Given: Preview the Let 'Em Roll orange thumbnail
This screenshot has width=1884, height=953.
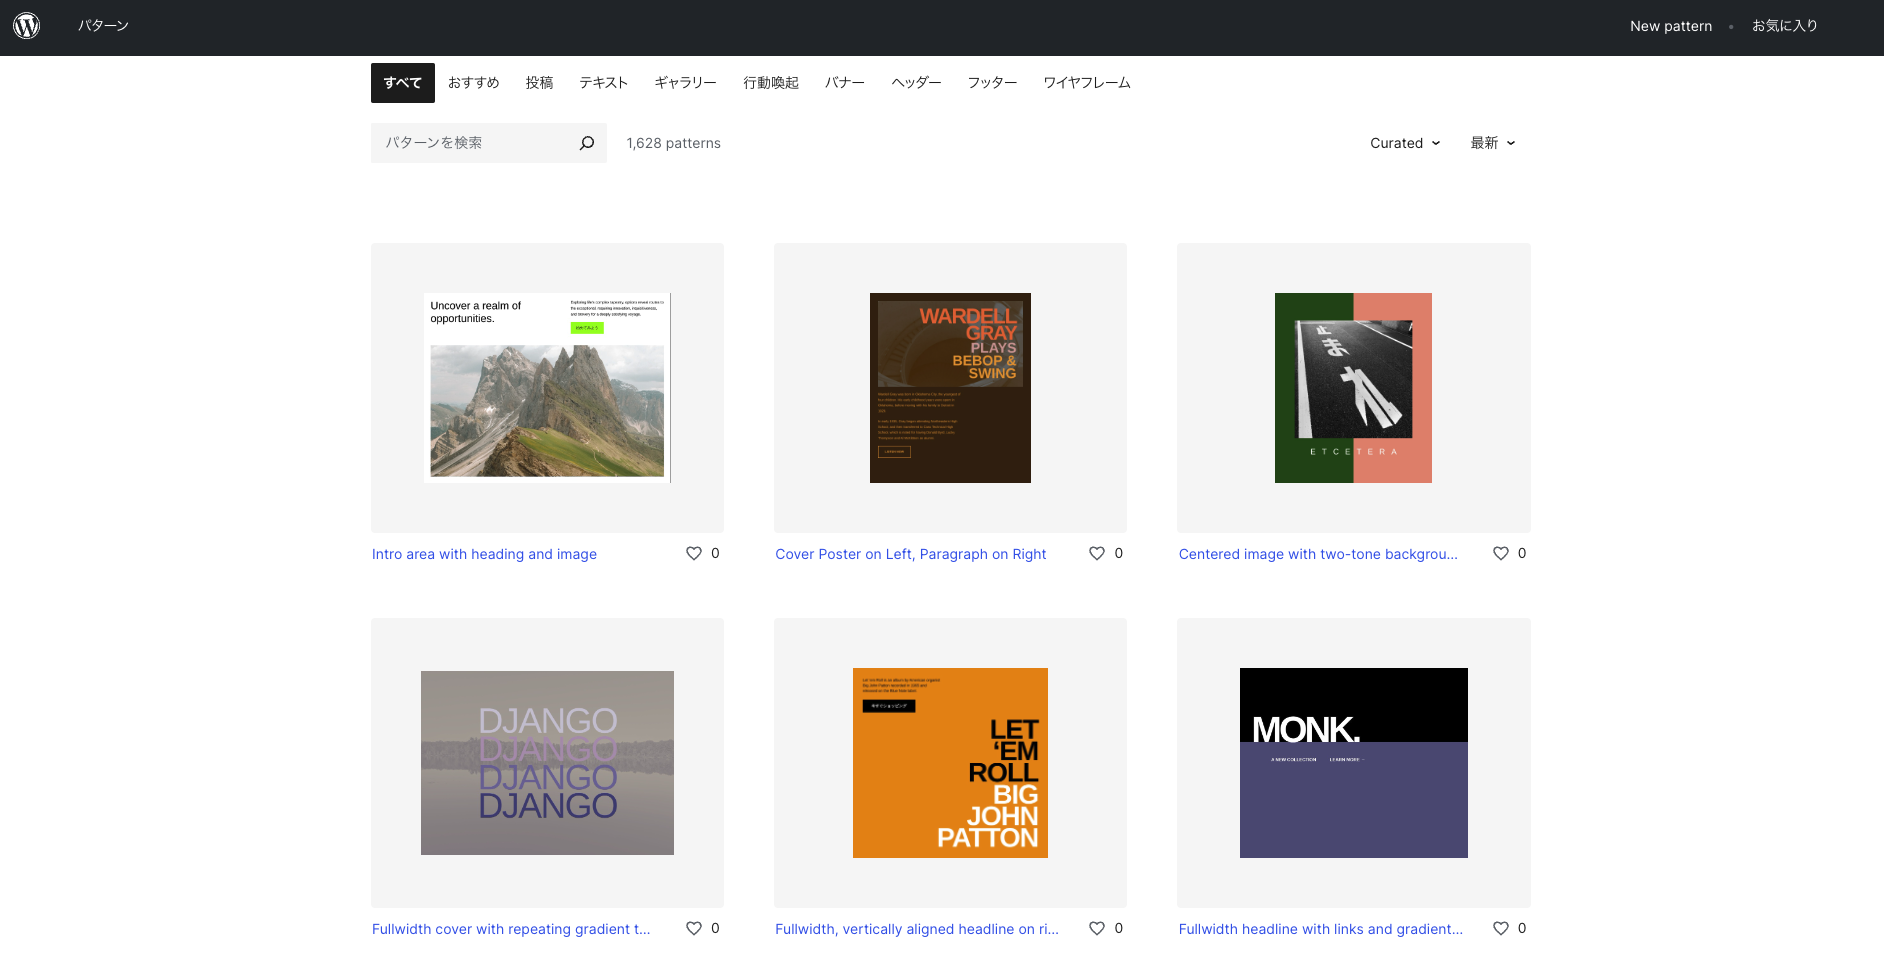Looking at the screenshot, I should 950,763.
